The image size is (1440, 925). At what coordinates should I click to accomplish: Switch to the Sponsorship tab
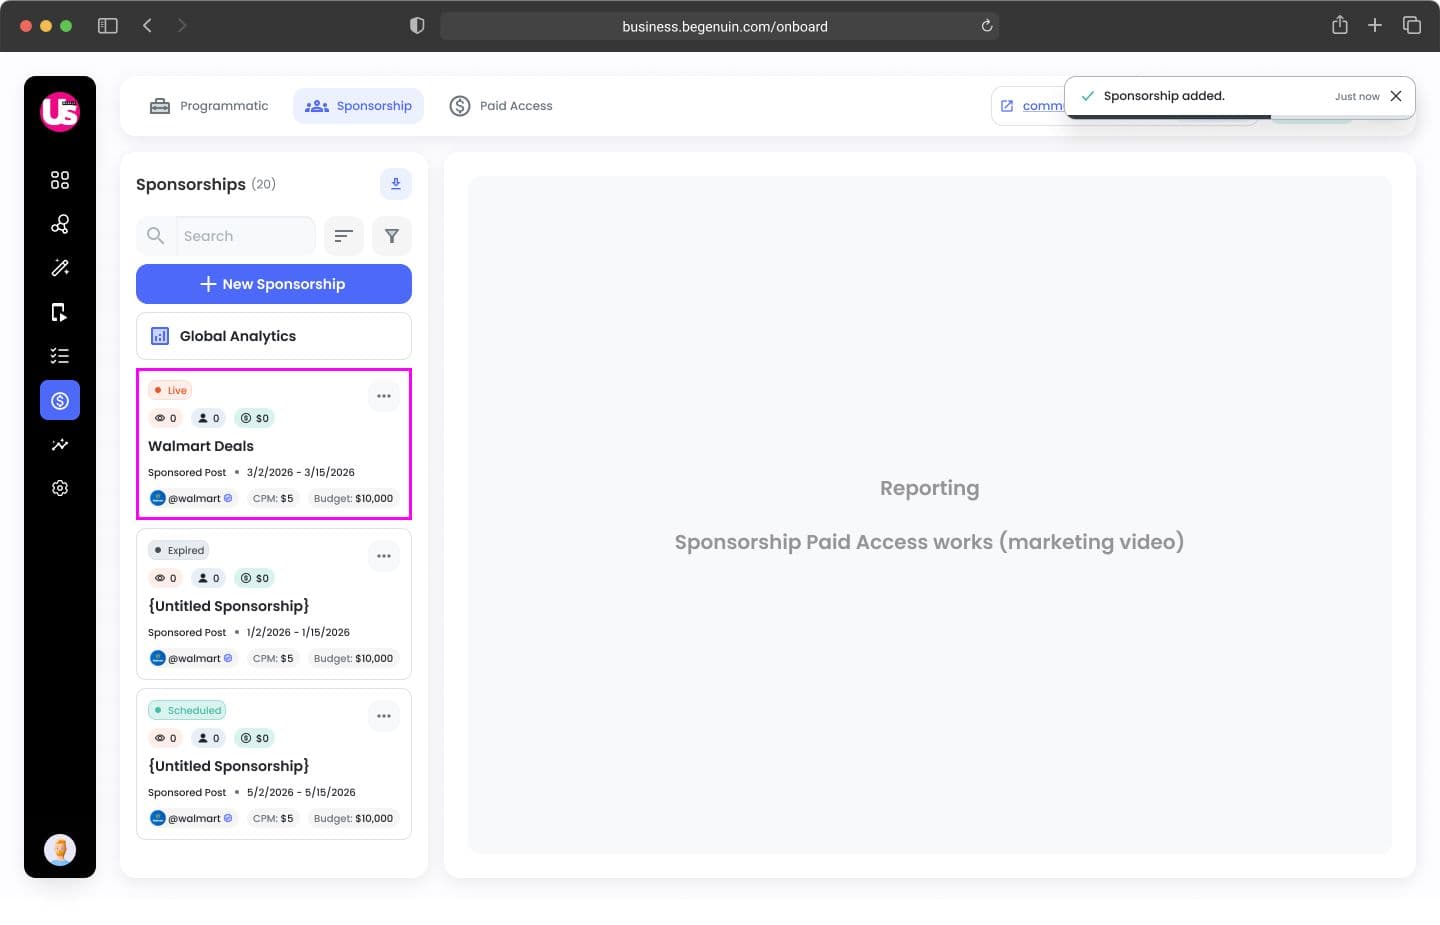tap(358, 106)
